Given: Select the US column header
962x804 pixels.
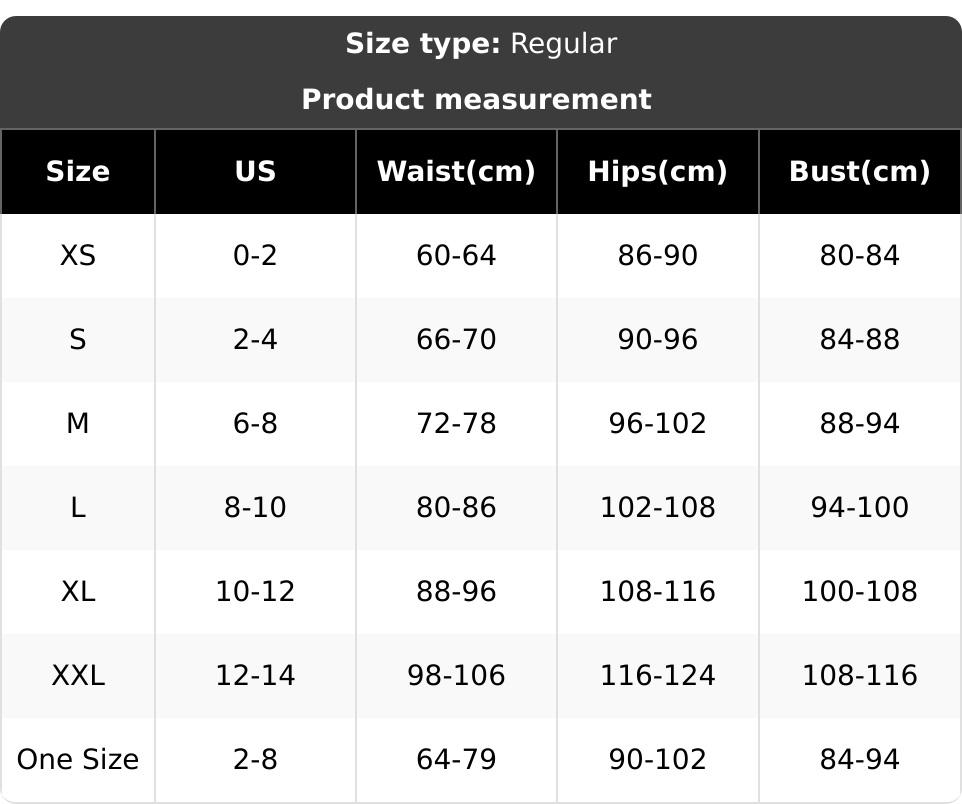Looking at the screenshot, I should point(255,172).
